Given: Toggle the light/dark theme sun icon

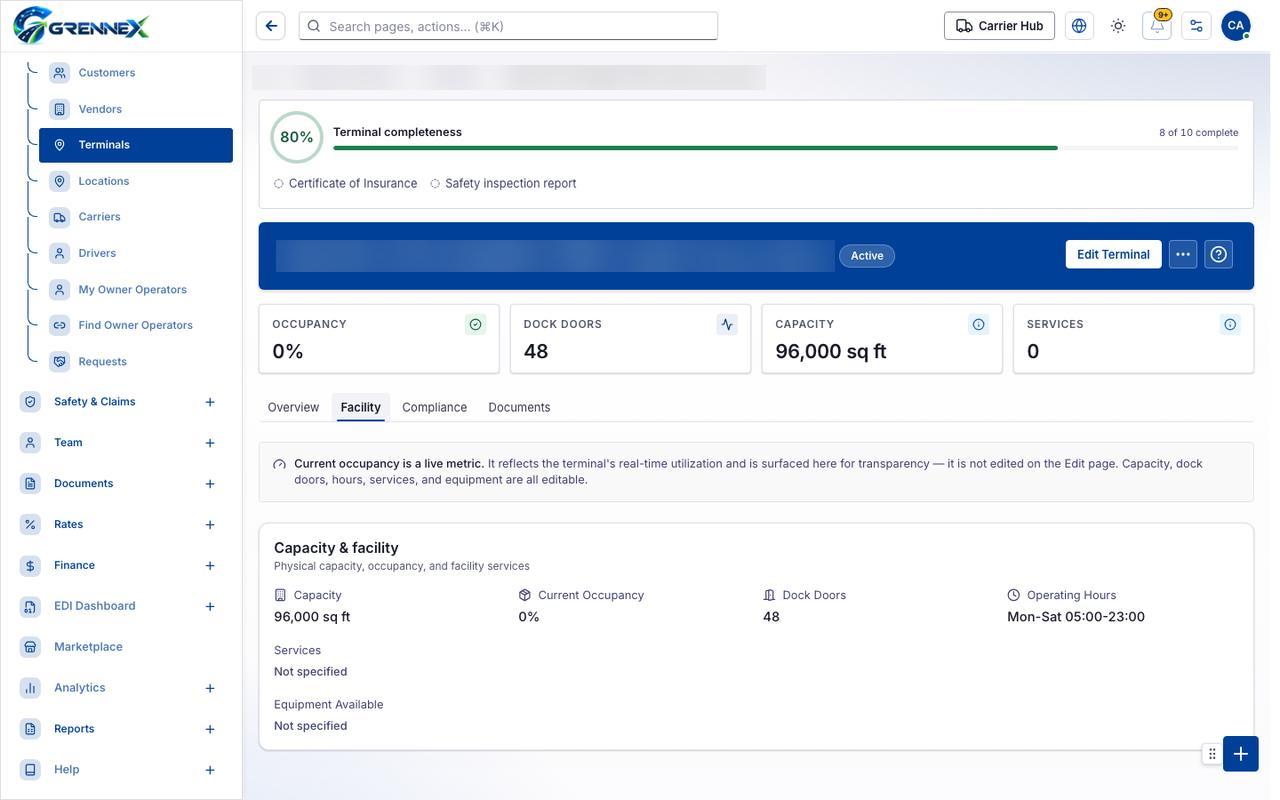Looking at the screenshot, I should click(x=1118, y=26).
